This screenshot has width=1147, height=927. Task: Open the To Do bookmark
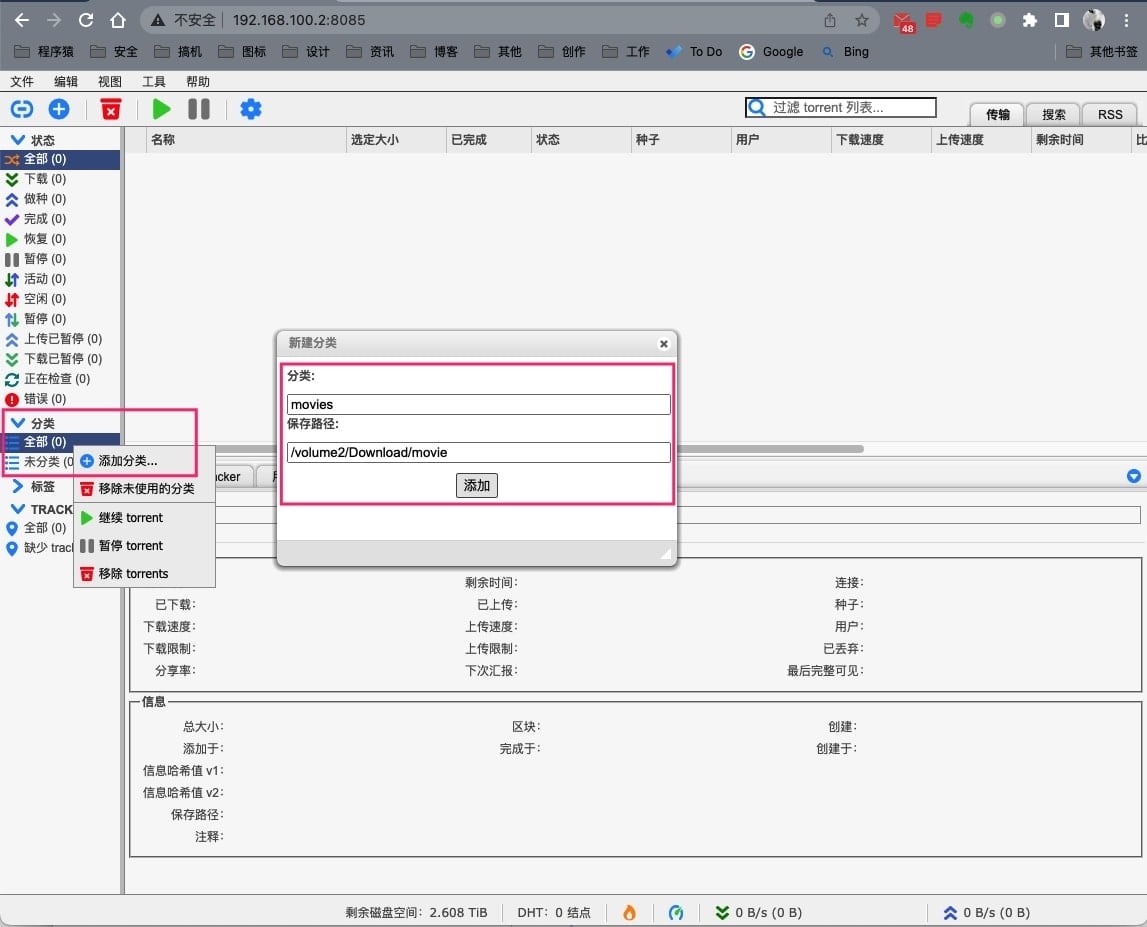(694, 52)
